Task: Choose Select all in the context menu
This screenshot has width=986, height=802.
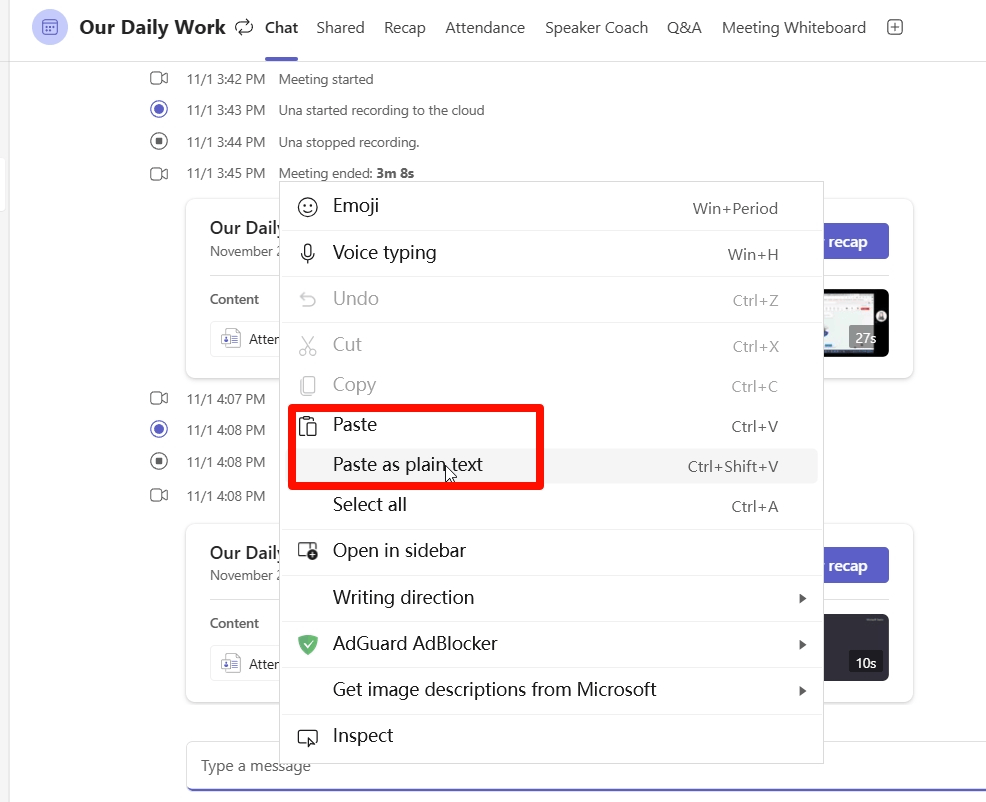Action: click(x=551, y=505)
